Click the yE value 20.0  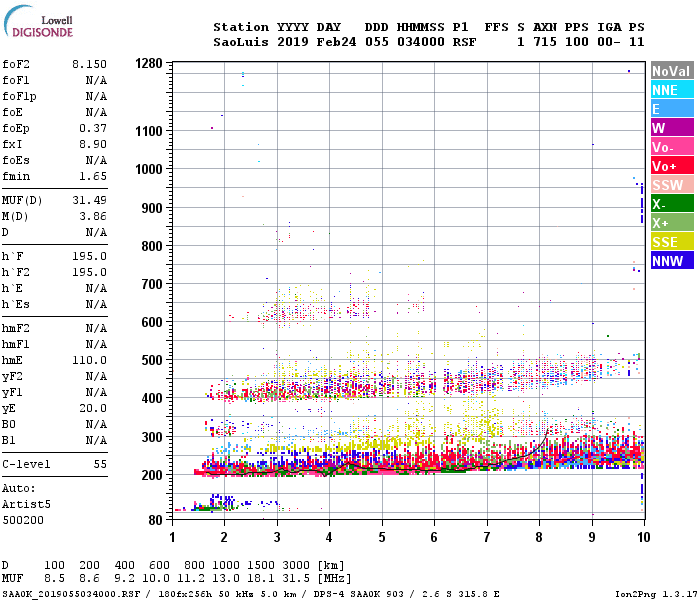tap(93, 408)
